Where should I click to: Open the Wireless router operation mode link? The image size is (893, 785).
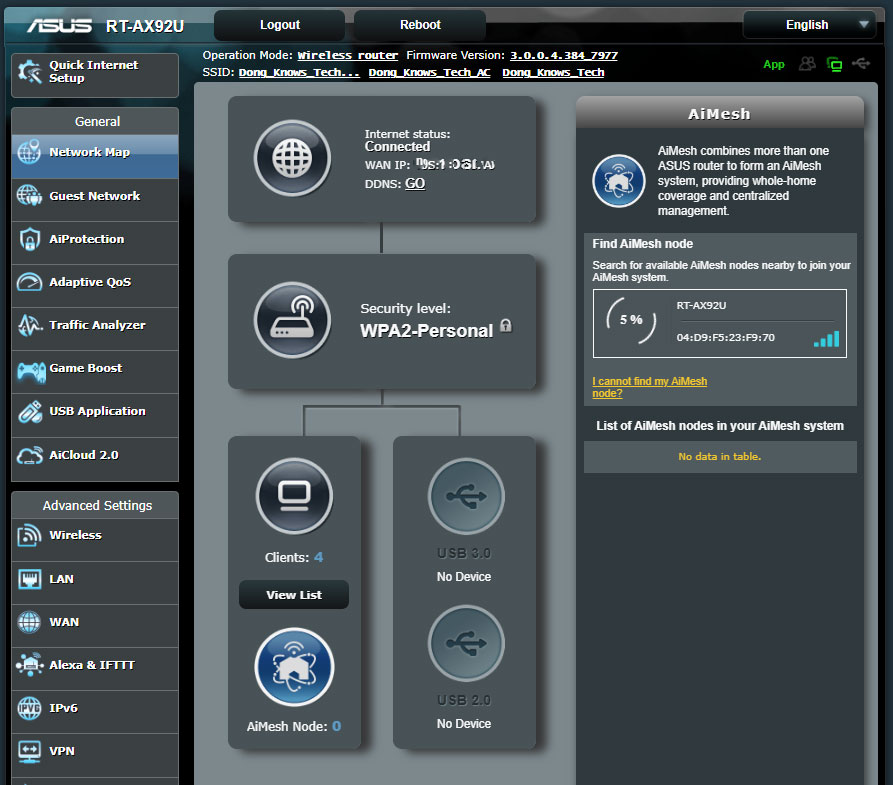tap(347, 55)
